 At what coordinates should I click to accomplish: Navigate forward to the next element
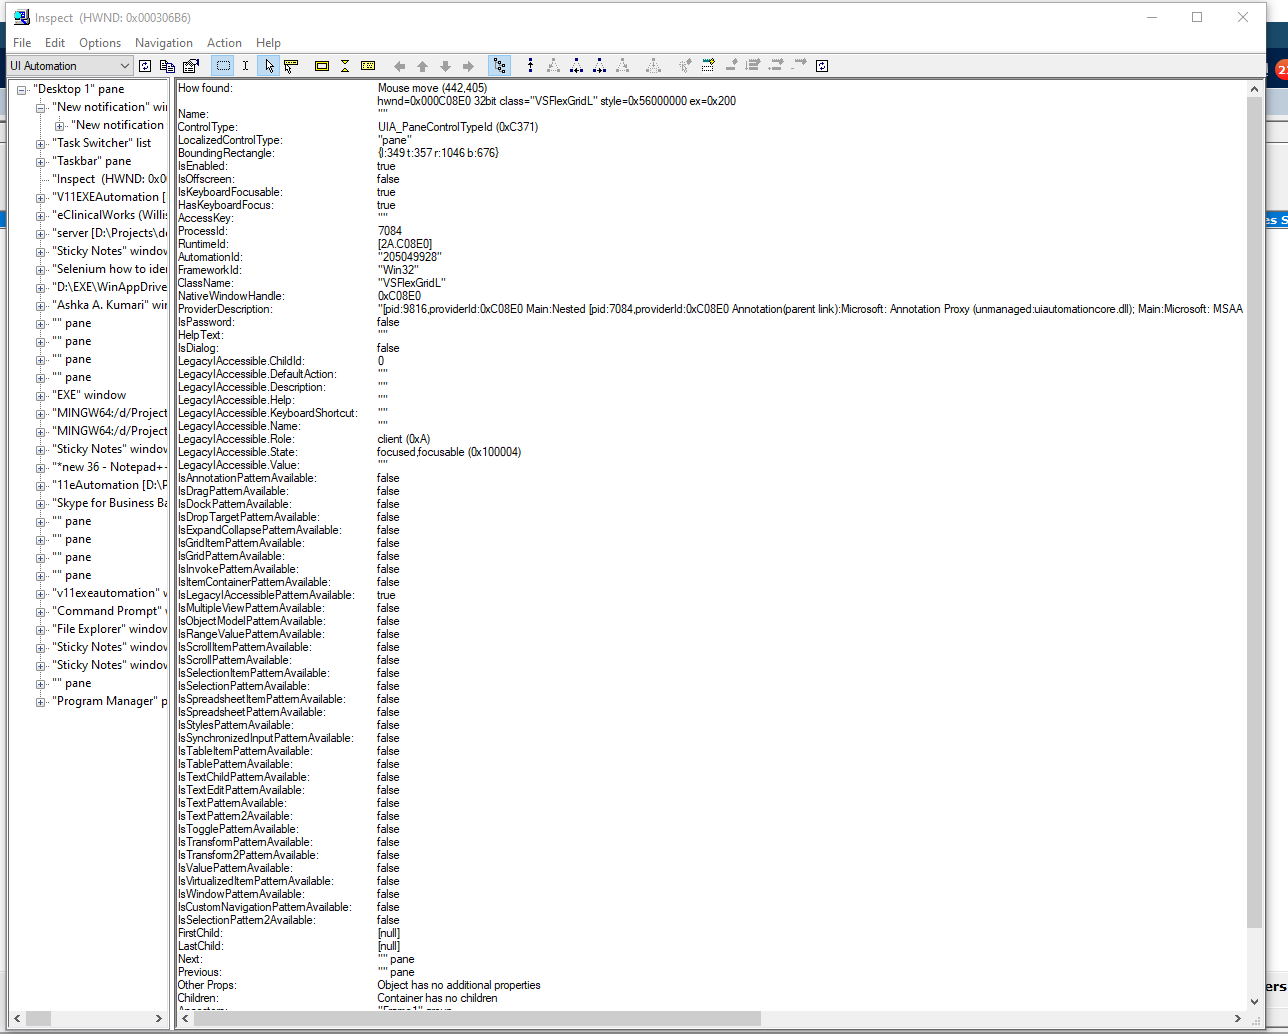click(x=466, y=65)
